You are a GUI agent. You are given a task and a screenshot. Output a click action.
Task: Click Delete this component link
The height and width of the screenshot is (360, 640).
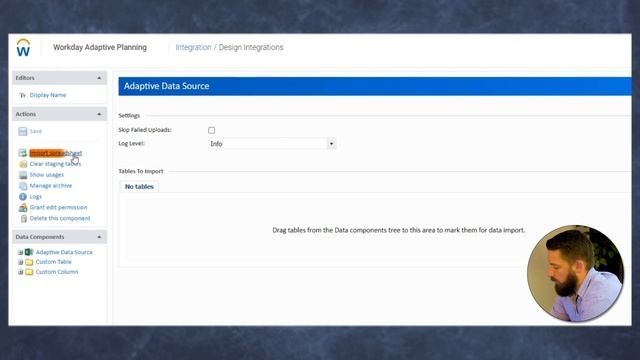tap(60, 219)
